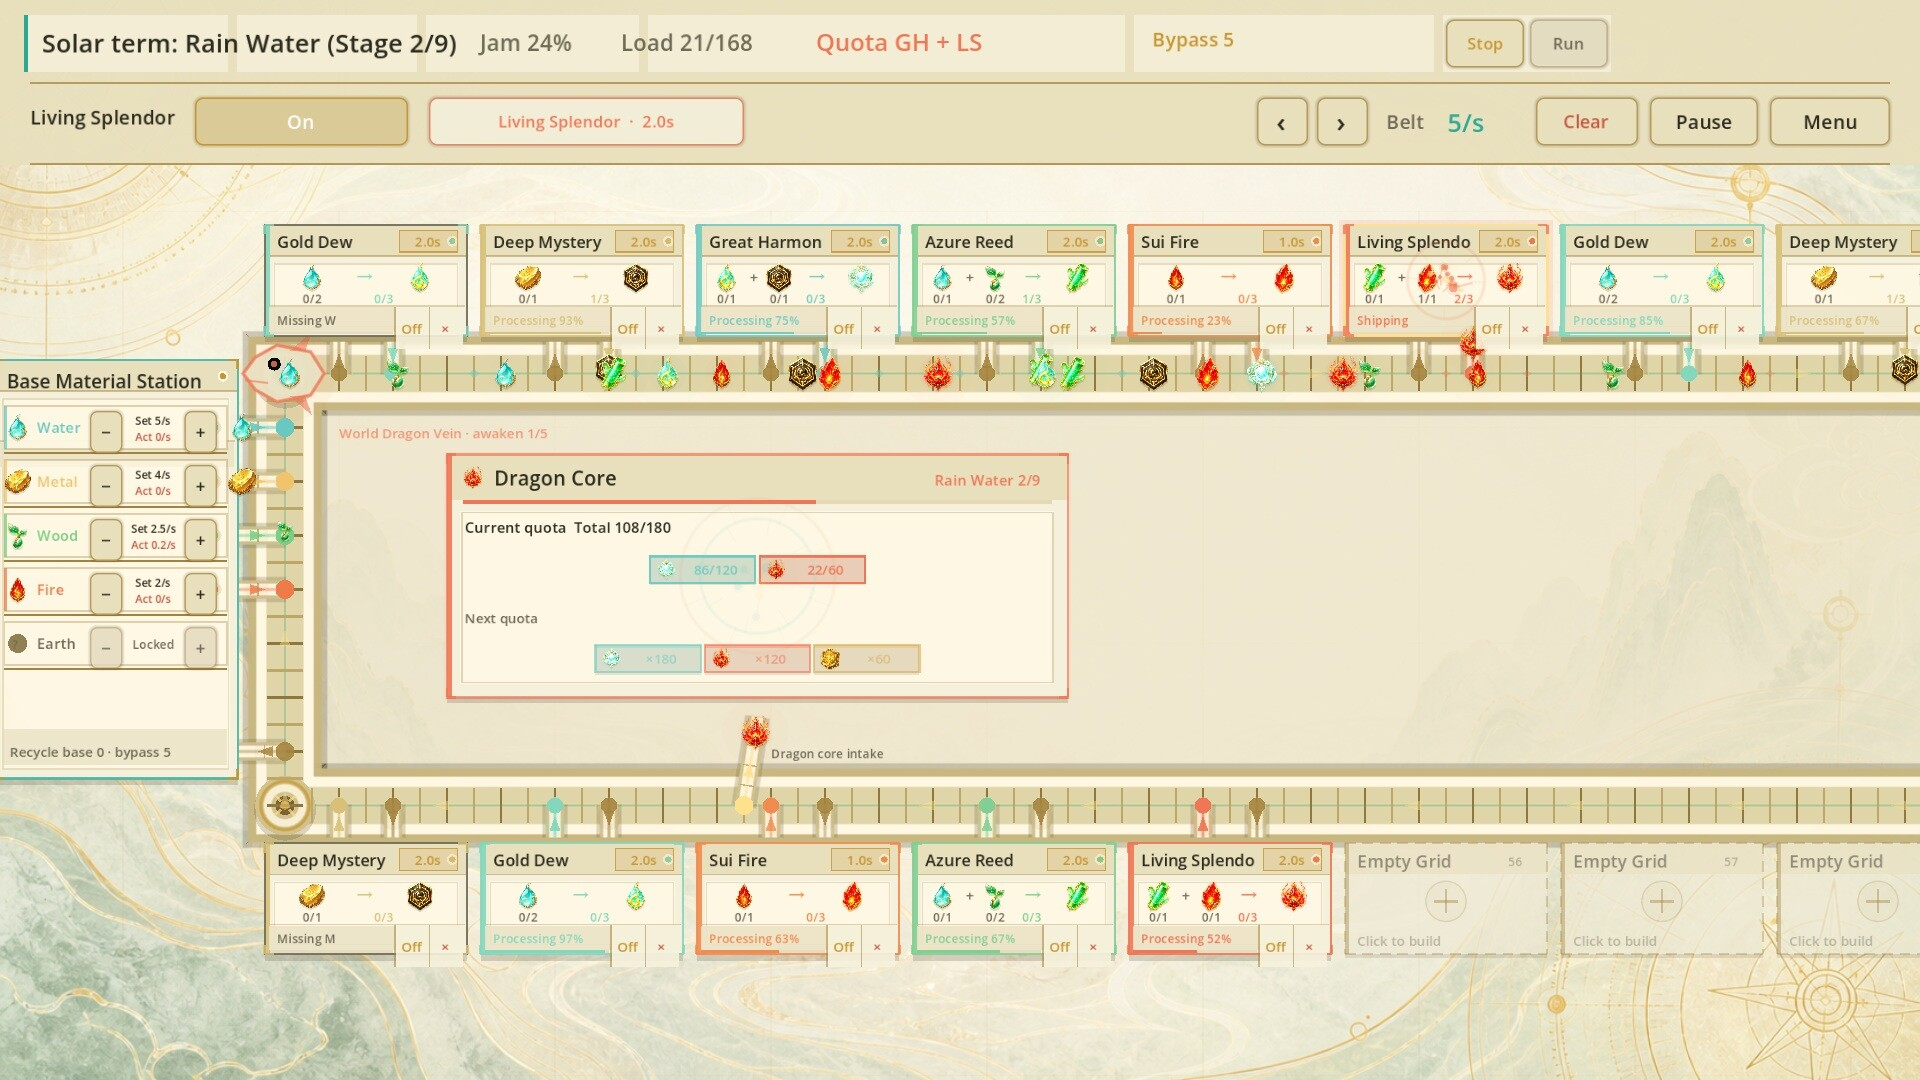
Task: Toggle Off on bottom Living Splendo machine
Action: pos(1276,946)
